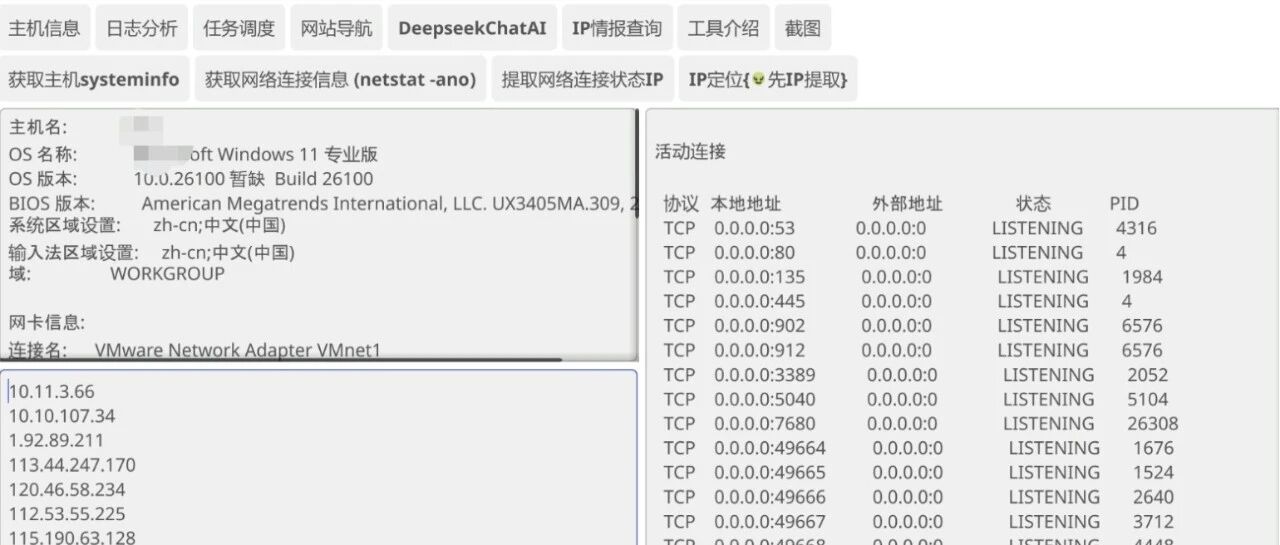Click PID value 1984
The height and width of the screenshot is (545, 1280).
coord(1142,277)
